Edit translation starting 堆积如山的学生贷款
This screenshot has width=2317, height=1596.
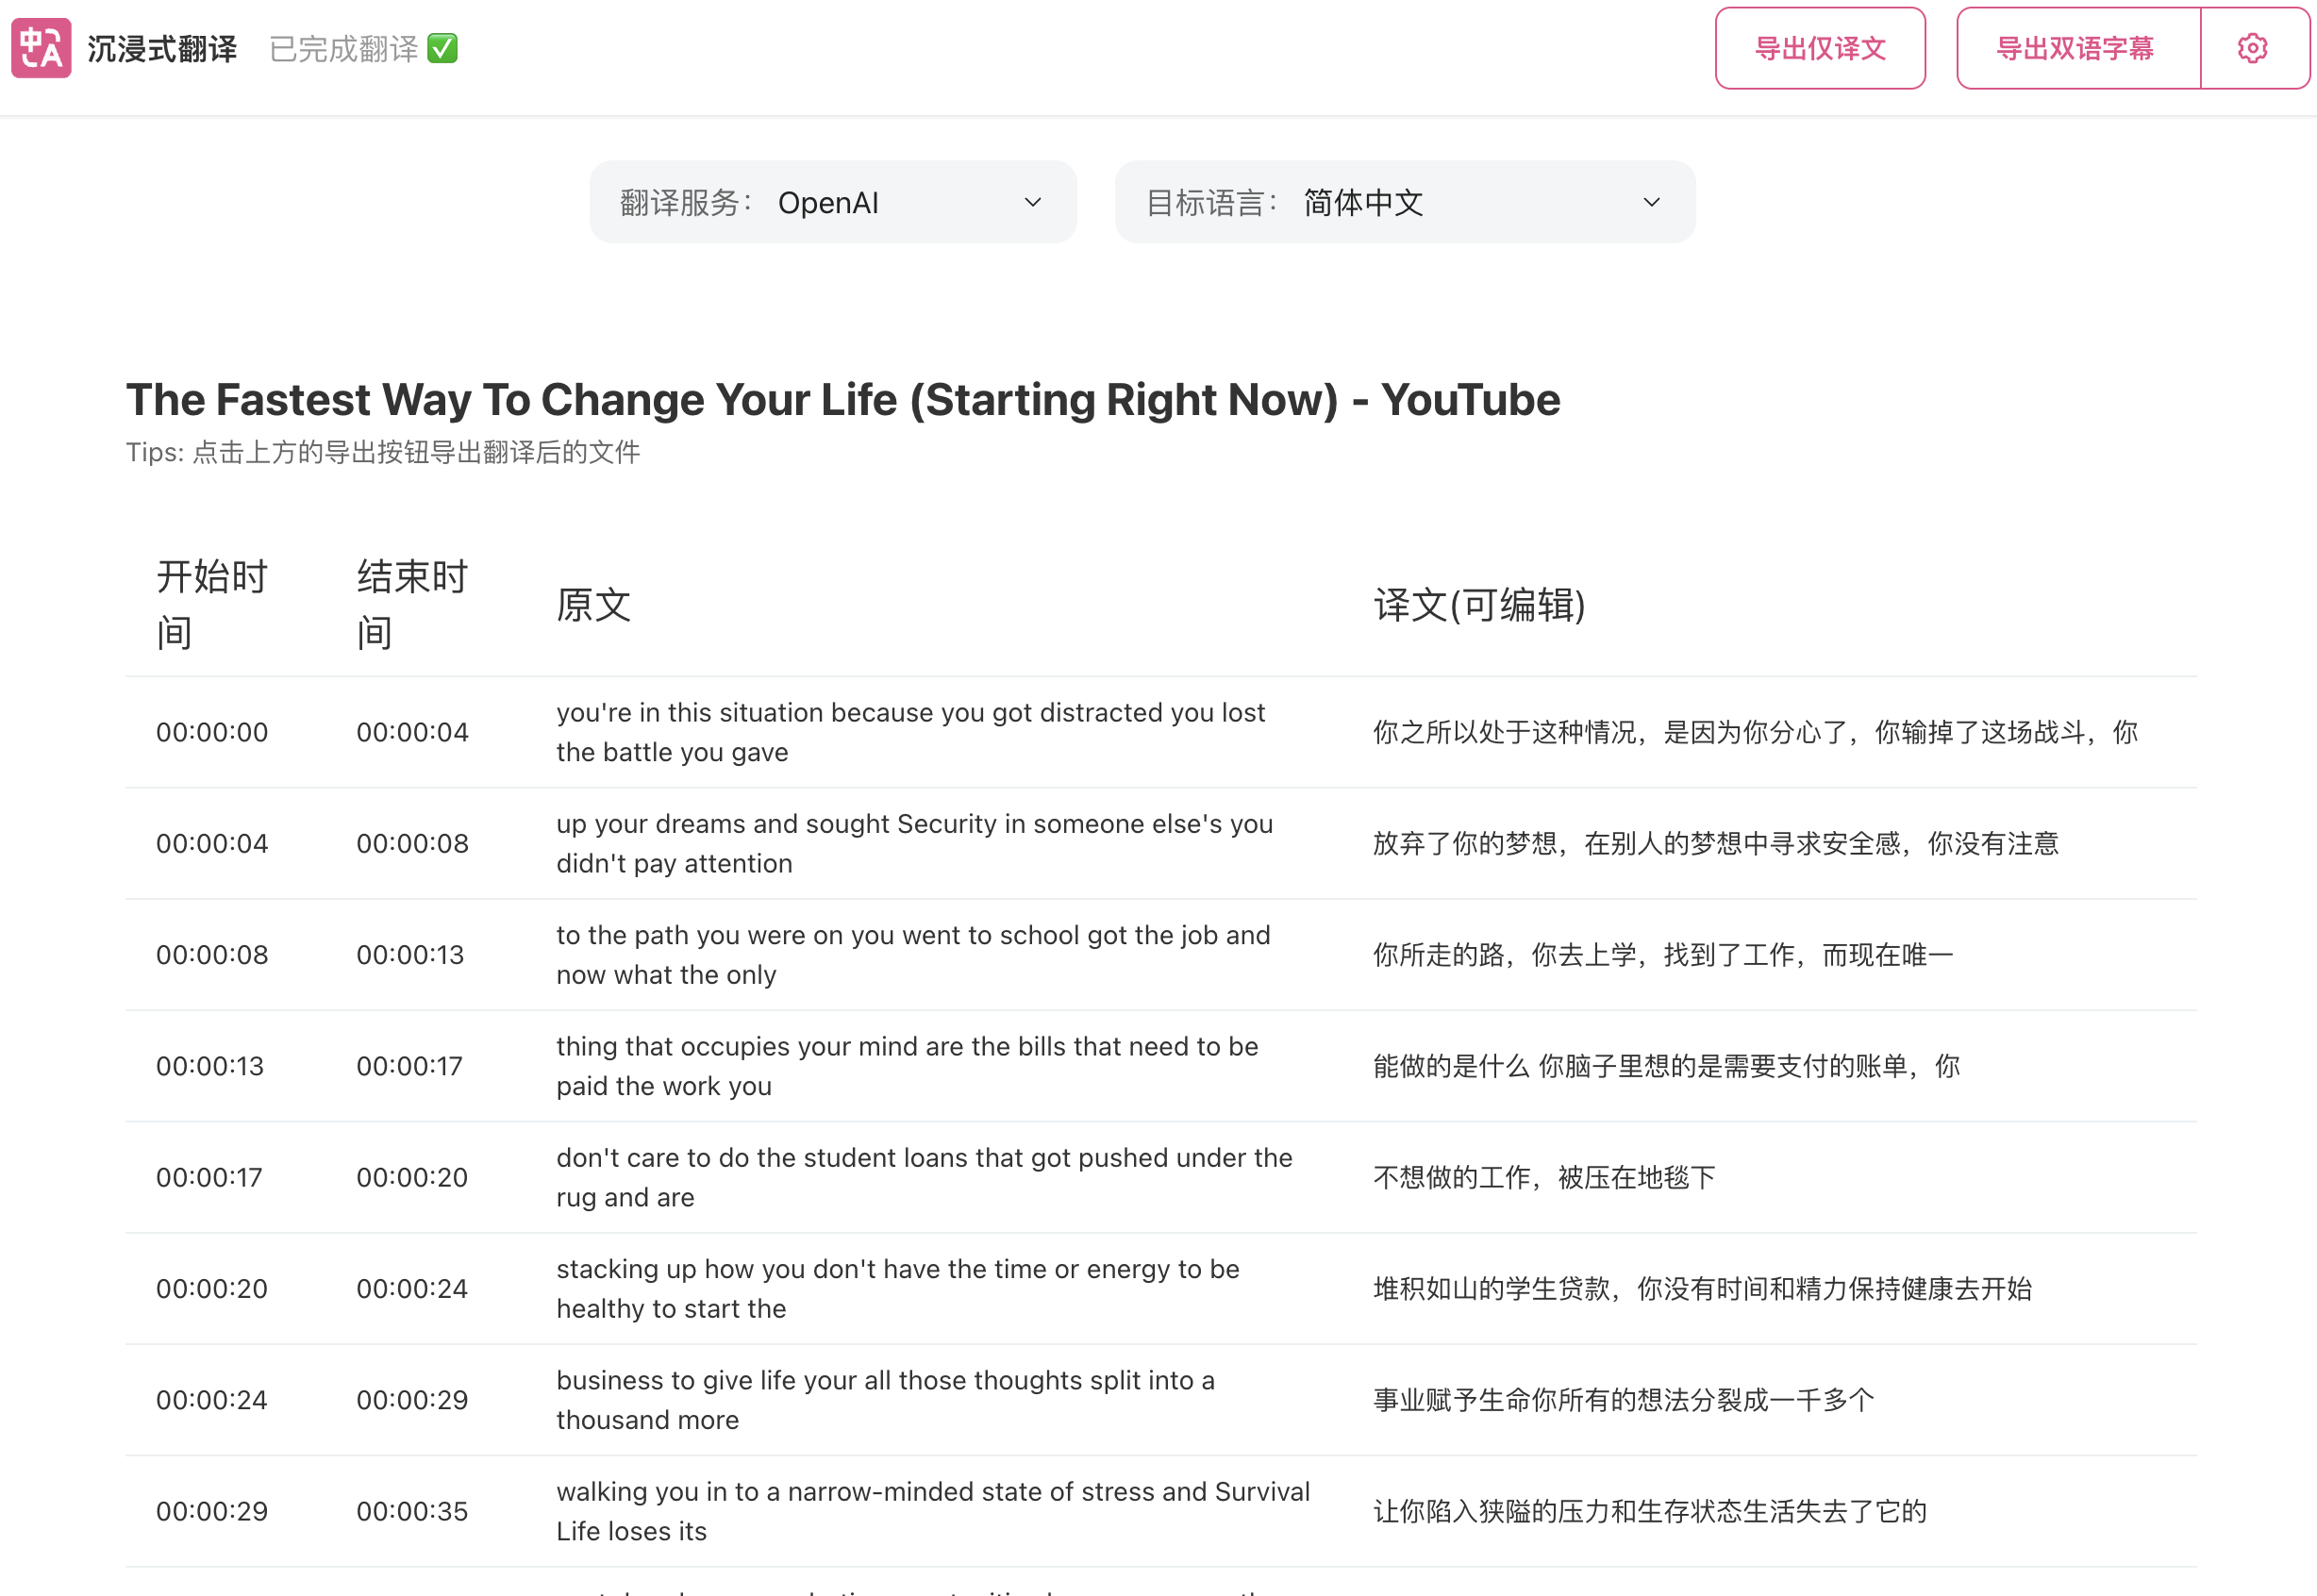pyautogui.click(x=1701, y=1289)
